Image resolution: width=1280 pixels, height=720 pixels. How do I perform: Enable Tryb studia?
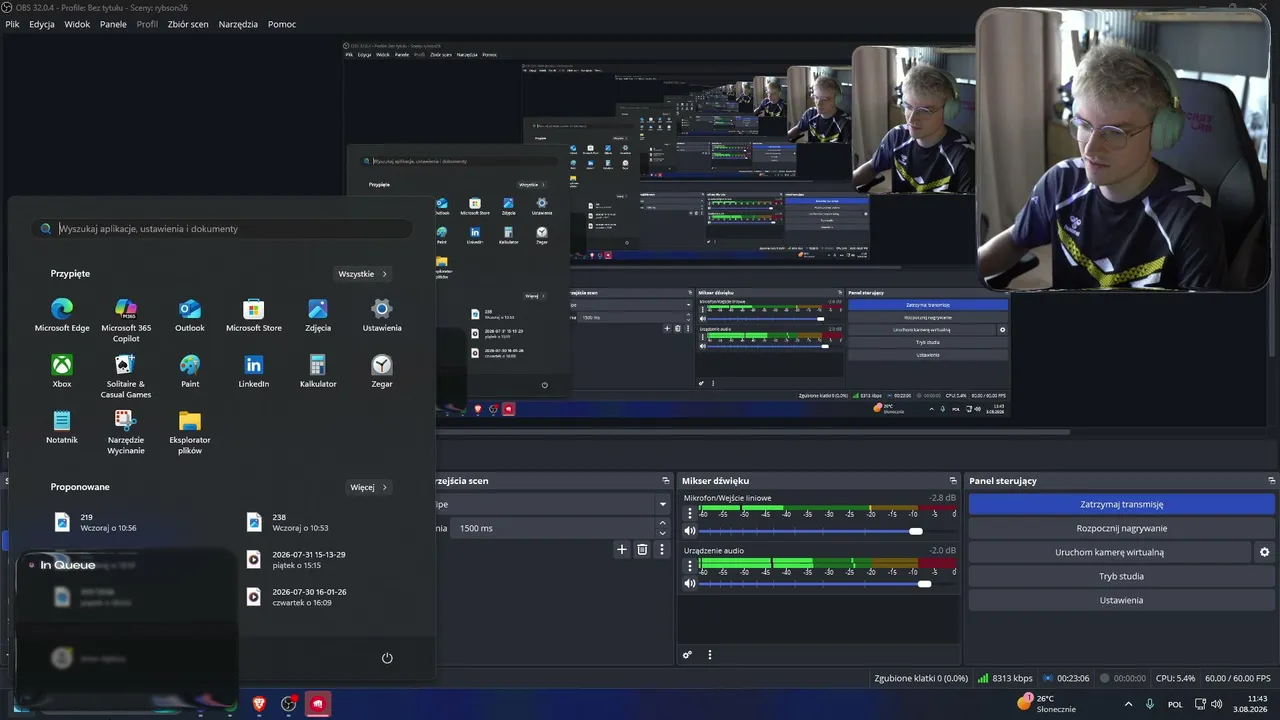tap(1122, 576)
